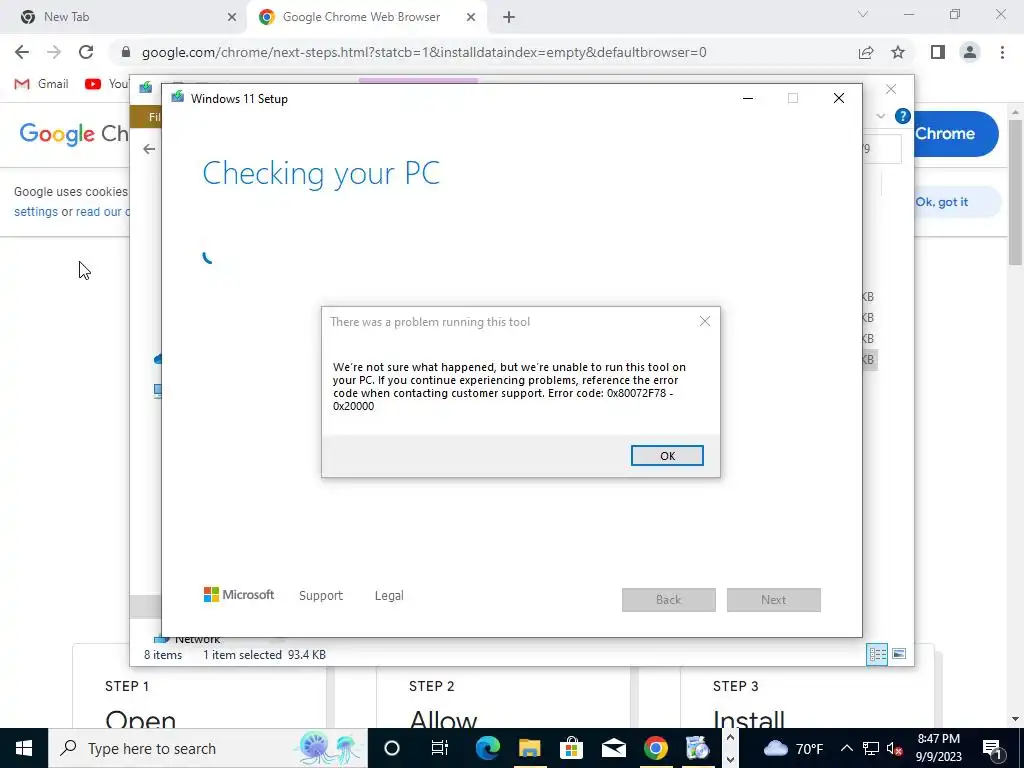This screenshot has height=768, width=1024.
Task: Go back in File Explorer
Action: click(150, 150)
